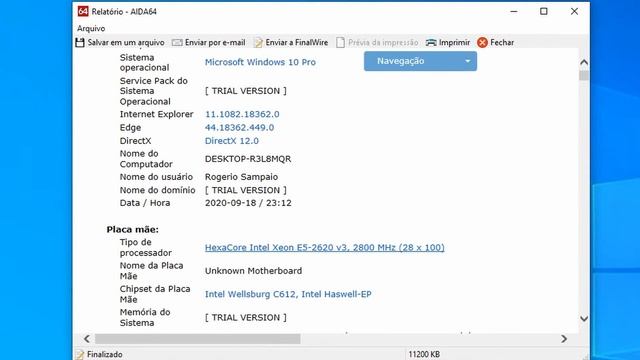This screenshot has height=360, width=640.
Task: Click the vertical scrollbar thumb
Action: point(584,76)
